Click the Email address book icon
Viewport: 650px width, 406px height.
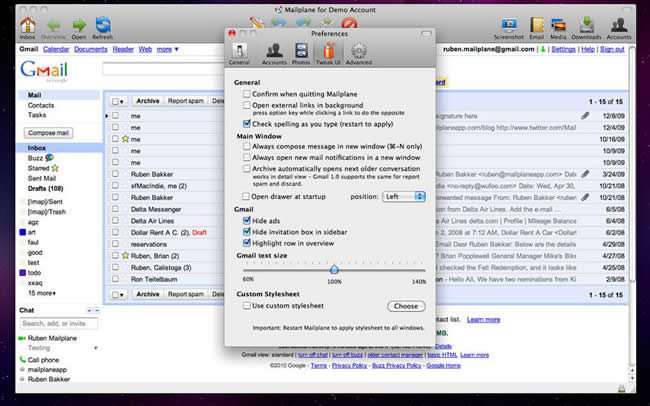click(536, 25)
